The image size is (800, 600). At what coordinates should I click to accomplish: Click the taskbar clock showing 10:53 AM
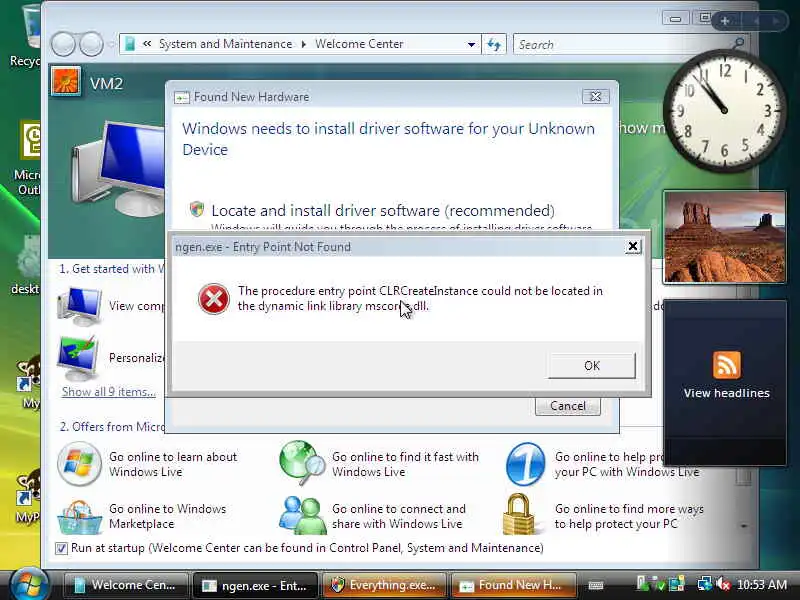tap(762, 584)
